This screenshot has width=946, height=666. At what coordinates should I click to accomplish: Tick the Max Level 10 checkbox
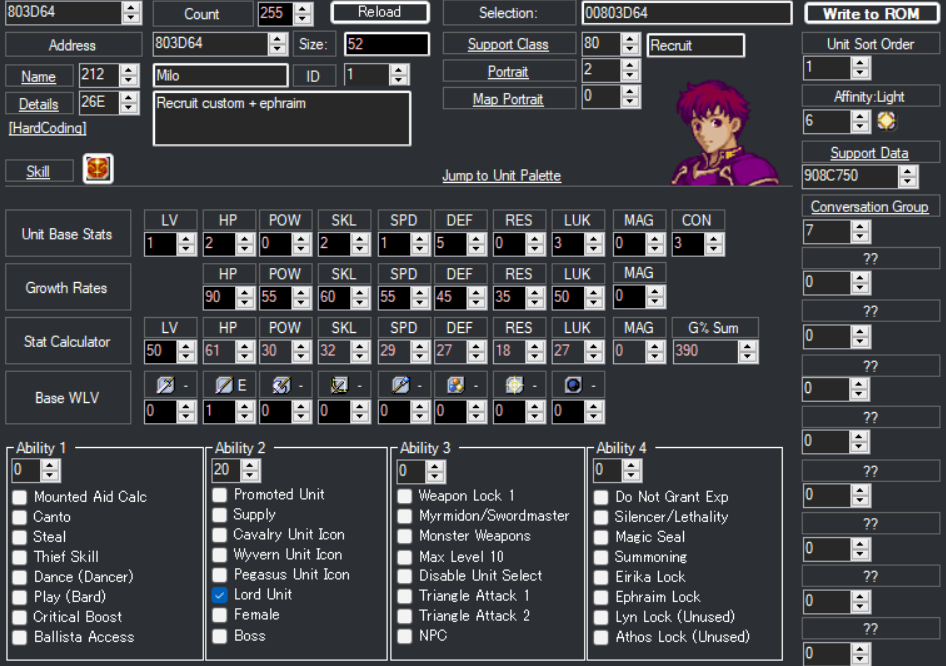[405, 556]
